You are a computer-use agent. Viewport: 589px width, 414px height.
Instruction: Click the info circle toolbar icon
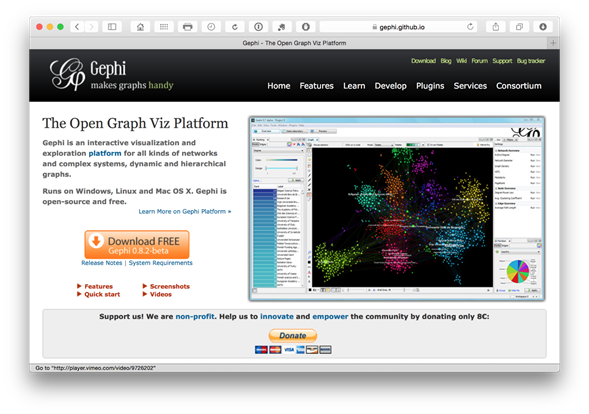pos(258,27)
